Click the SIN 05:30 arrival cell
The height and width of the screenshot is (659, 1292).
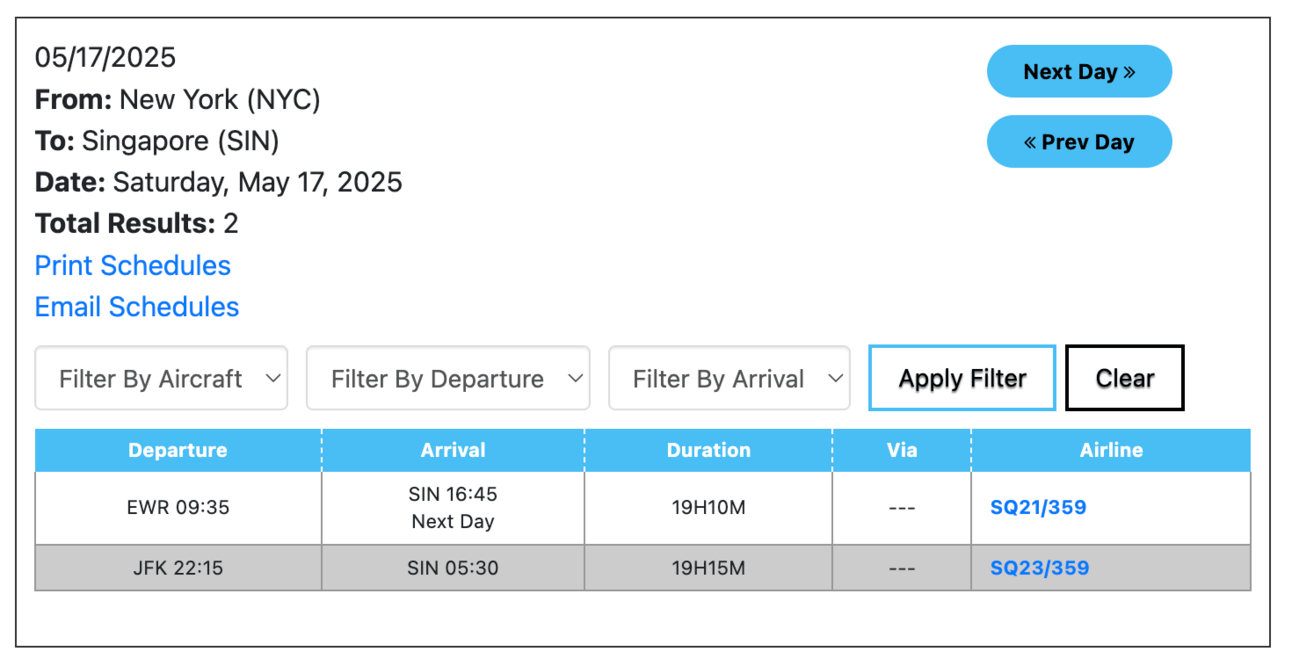tap(453, 568)
